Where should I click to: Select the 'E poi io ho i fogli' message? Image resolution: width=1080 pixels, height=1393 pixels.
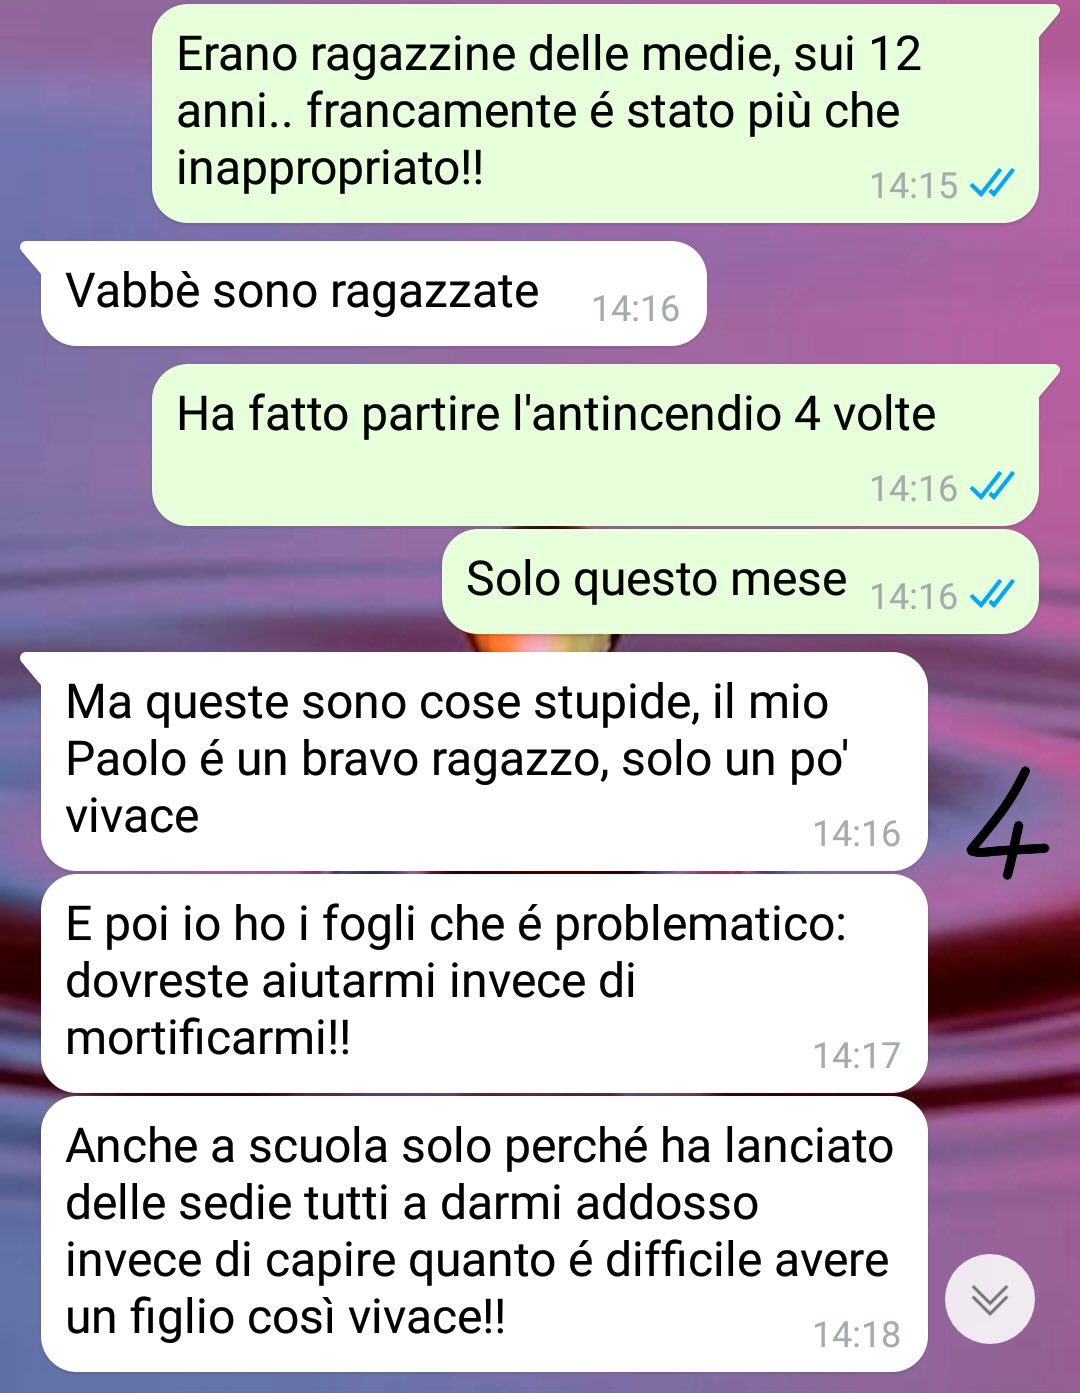[x=484, y=983]
